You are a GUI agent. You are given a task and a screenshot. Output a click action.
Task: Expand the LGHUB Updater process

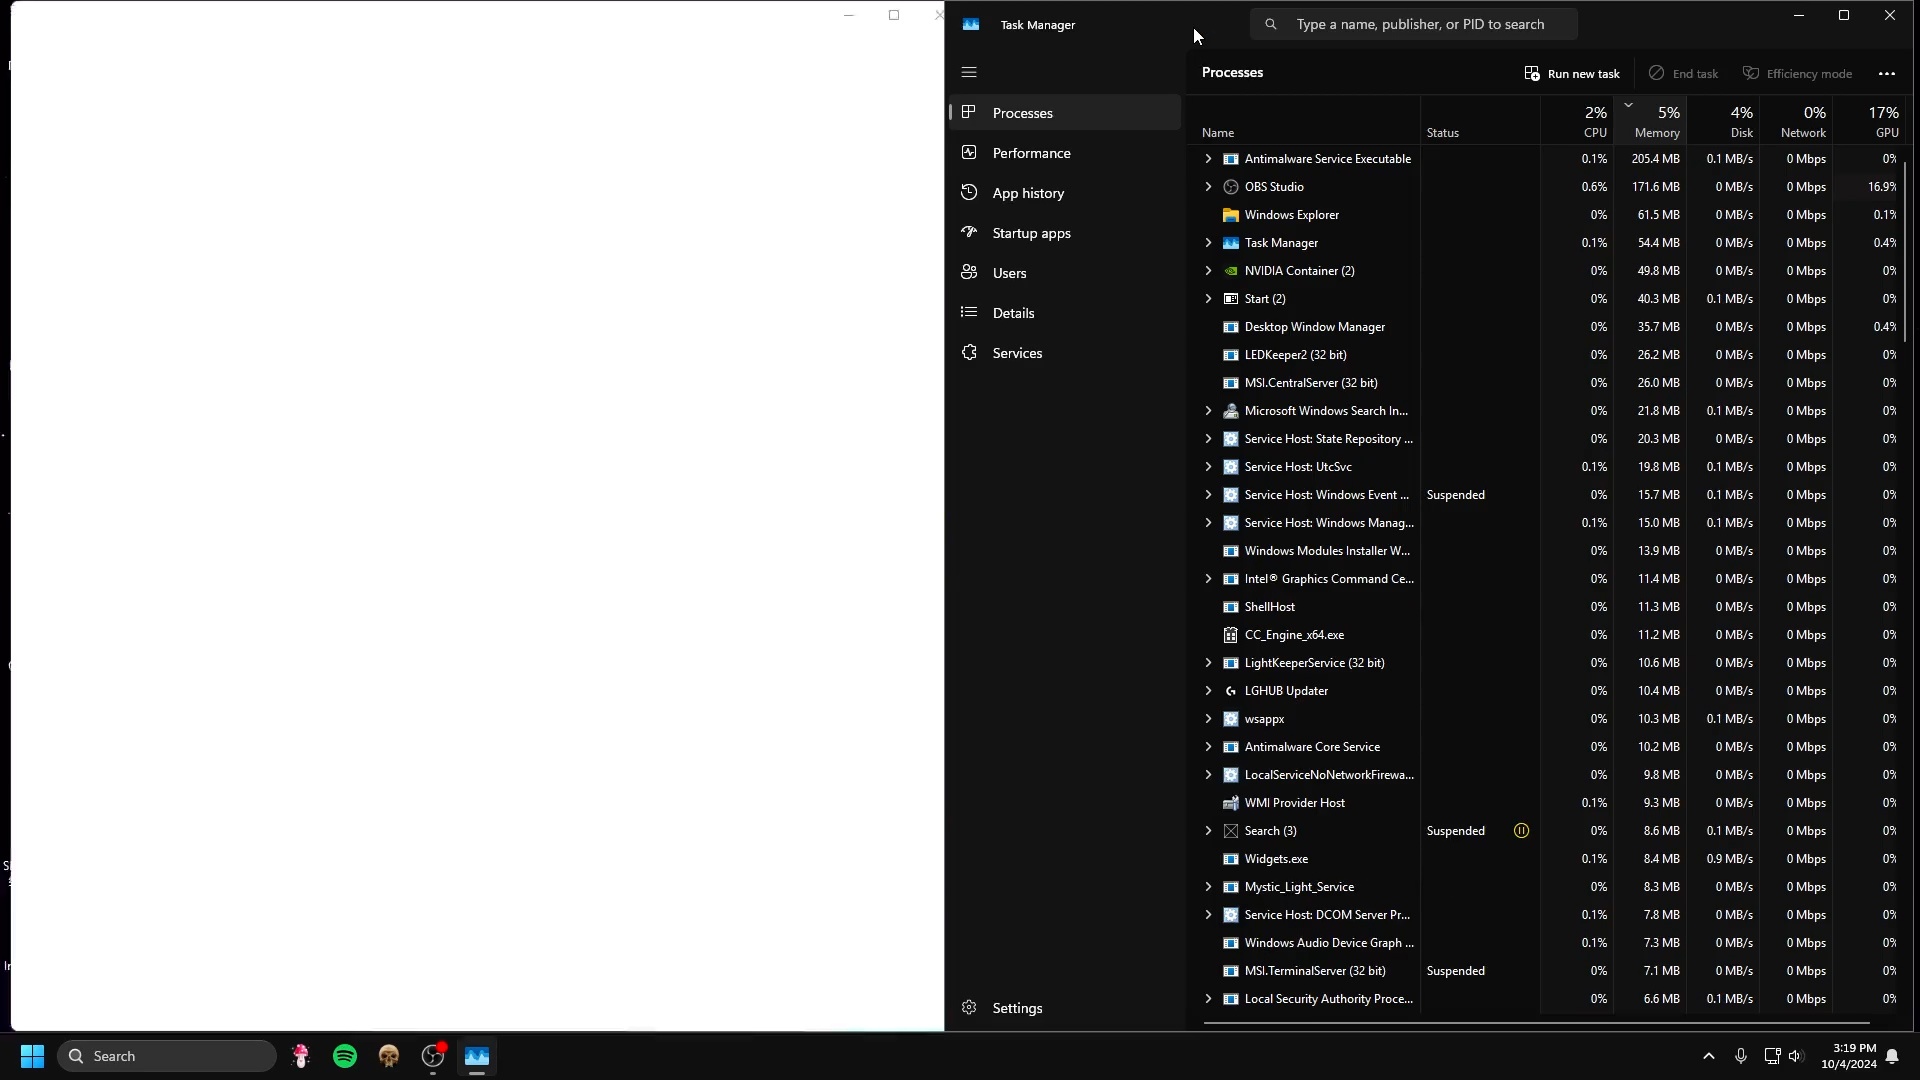pyautogui.click(x=1208, y=691)
